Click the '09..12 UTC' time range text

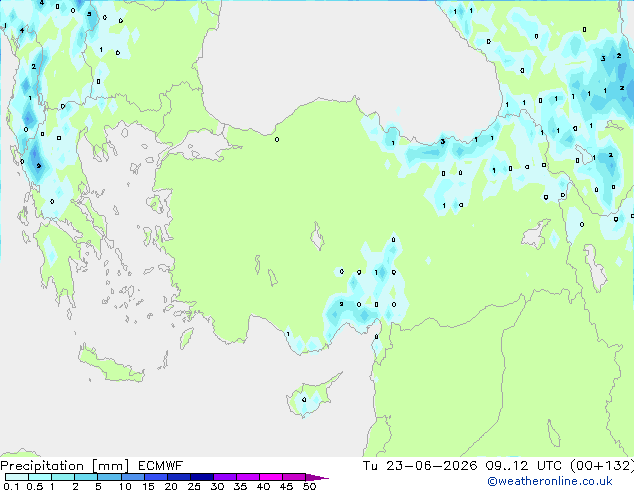[524, 466]
